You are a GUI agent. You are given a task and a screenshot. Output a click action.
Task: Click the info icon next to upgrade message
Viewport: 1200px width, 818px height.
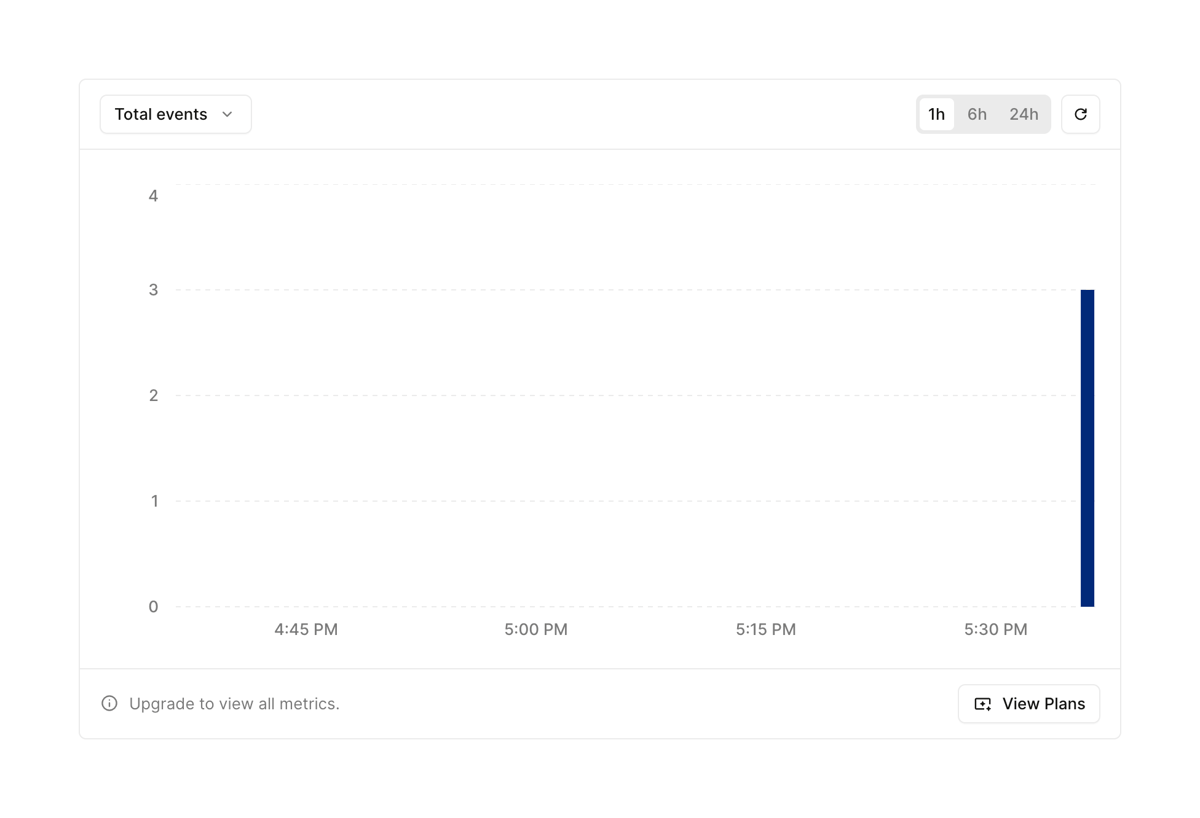pyautogui.click(x=108, y=703)
